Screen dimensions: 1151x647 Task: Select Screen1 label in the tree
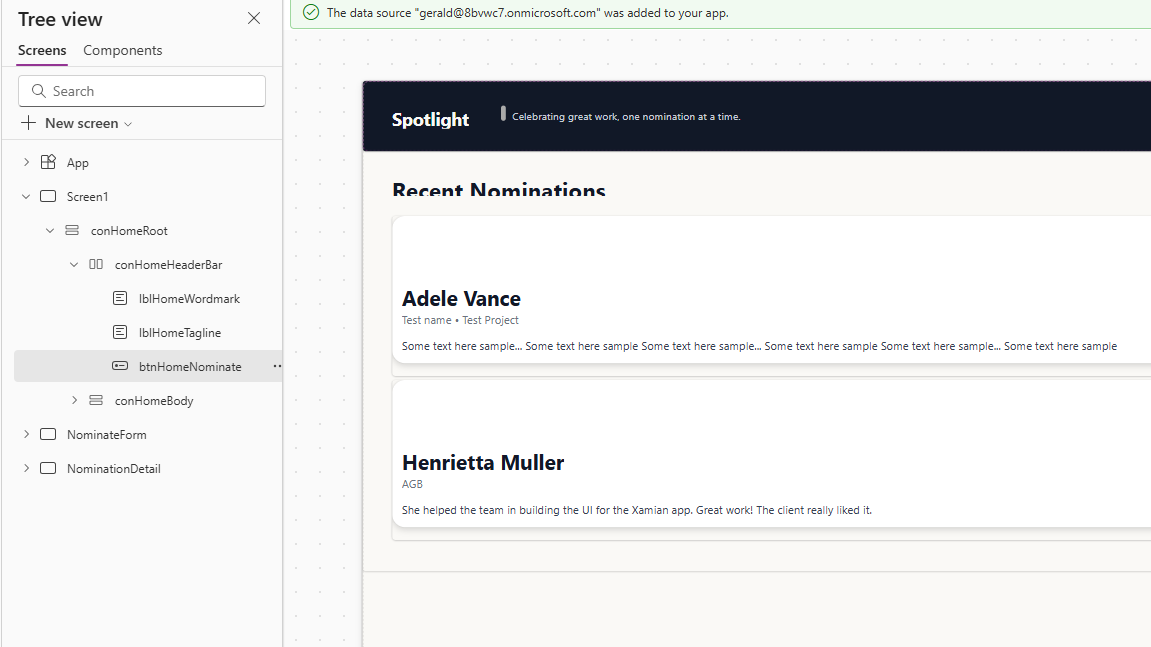[x=87, y=197]
